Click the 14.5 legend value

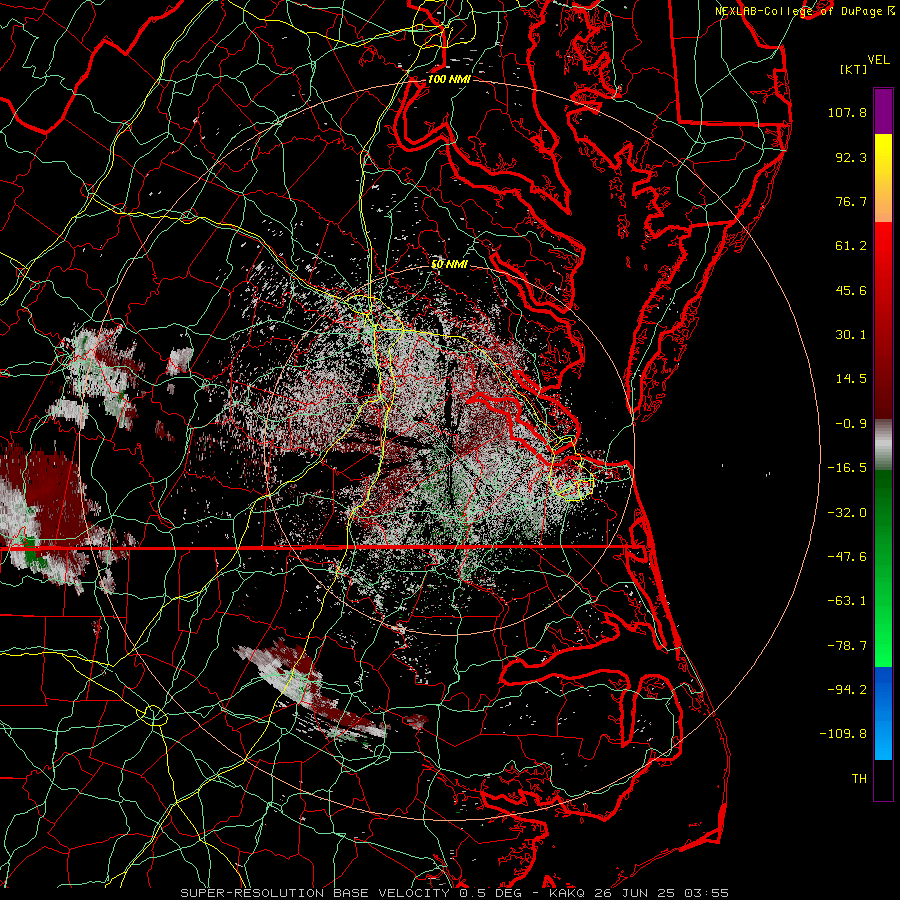point(851,379)
